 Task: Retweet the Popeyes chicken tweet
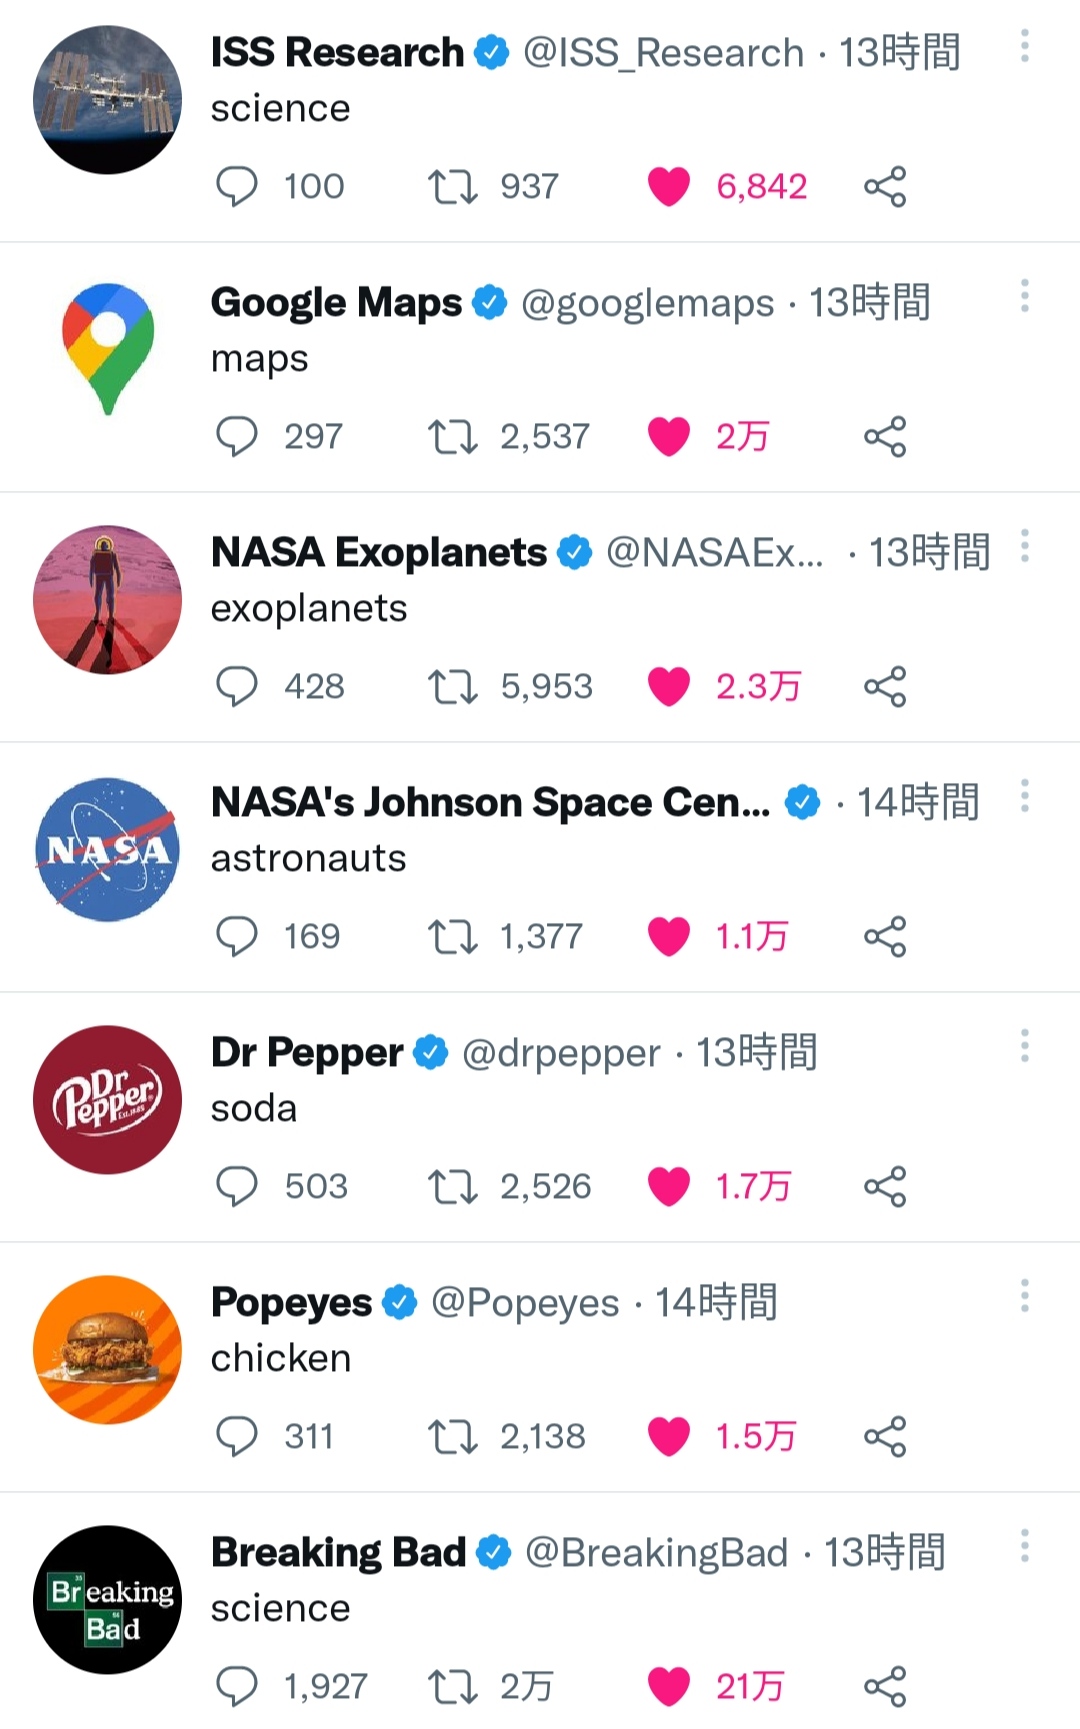(453, 1437)
